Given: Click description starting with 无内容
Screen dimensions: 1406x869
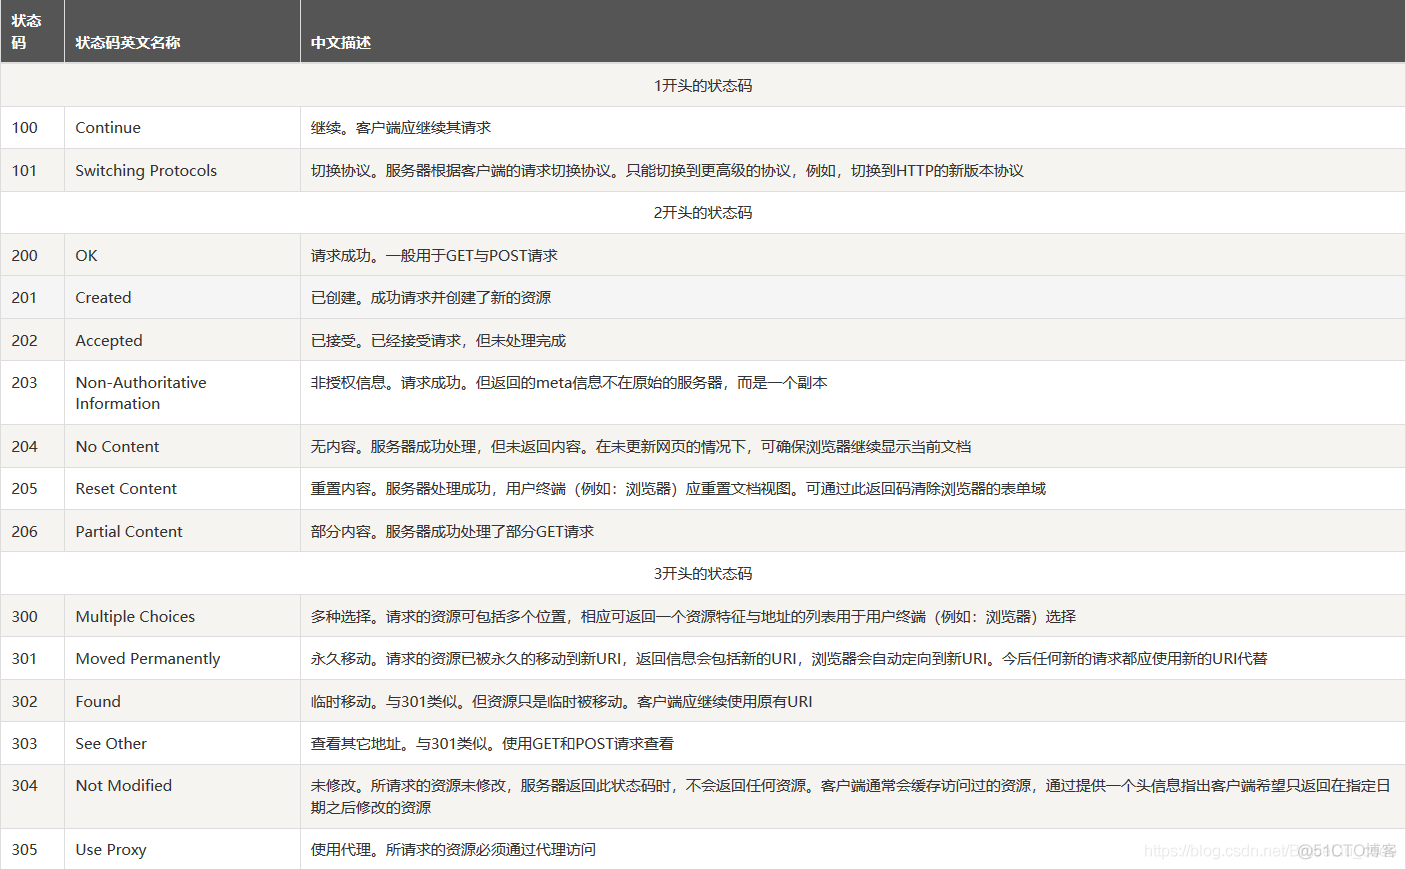Looking at the screenshot, I should 641,446.
